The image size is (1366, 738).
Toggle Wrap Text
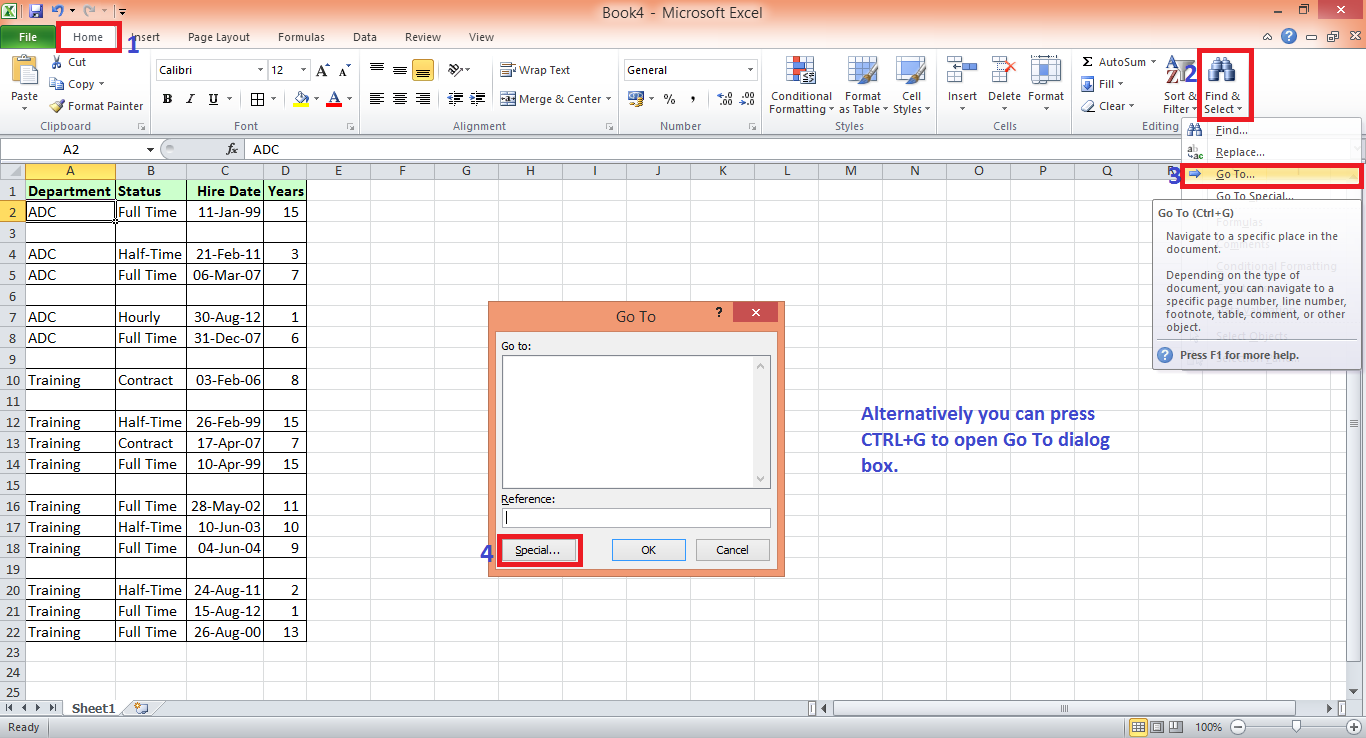[536, 70]
